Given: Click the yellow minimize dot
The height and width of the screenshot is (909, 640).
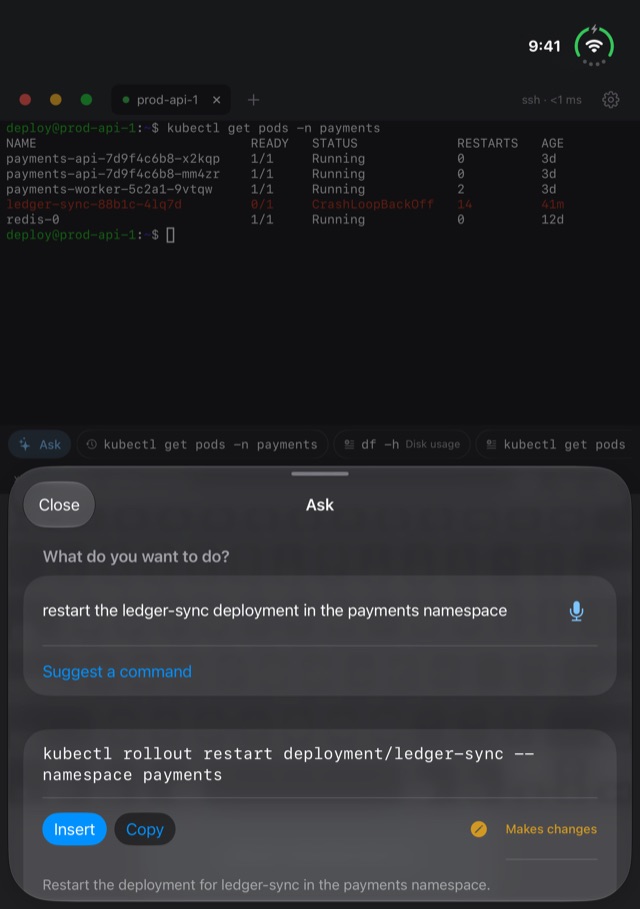Looking at the screenshot, I should coord(56,100).
